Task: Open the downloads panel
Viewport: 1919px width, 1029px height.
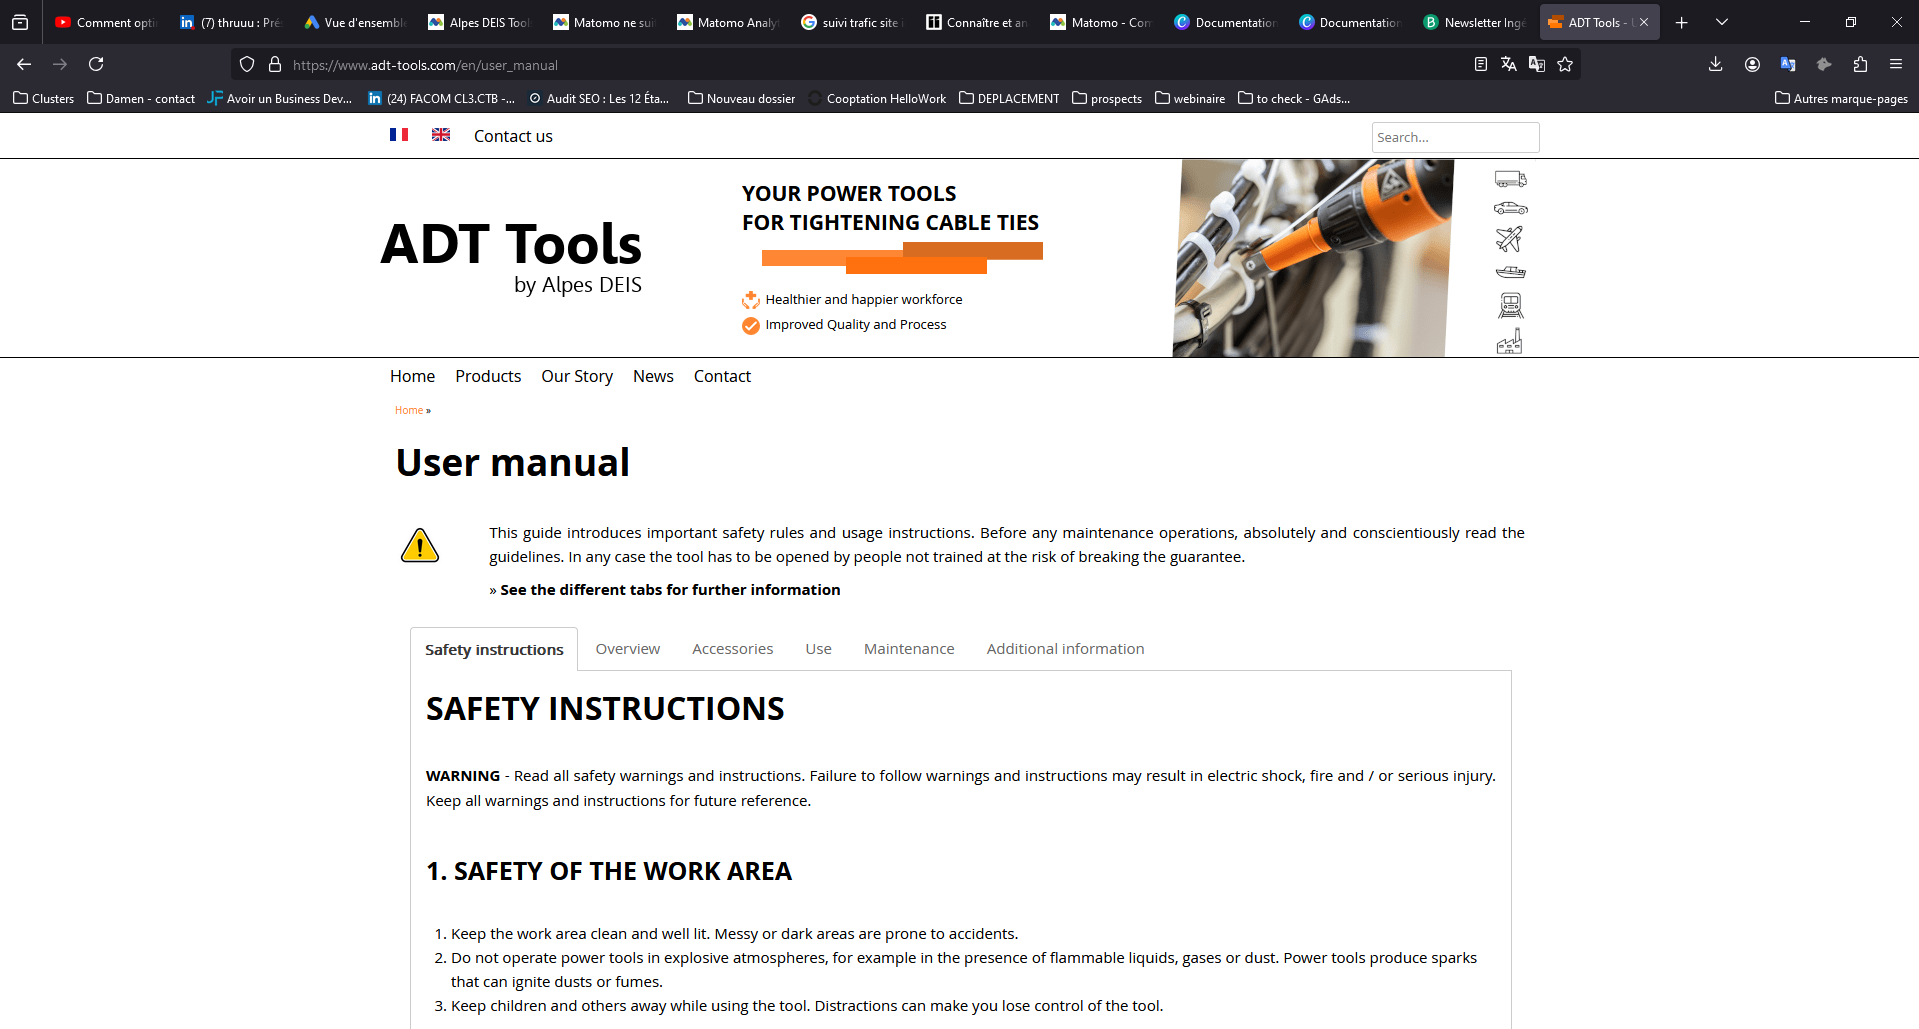Action: click(1716, 64)
